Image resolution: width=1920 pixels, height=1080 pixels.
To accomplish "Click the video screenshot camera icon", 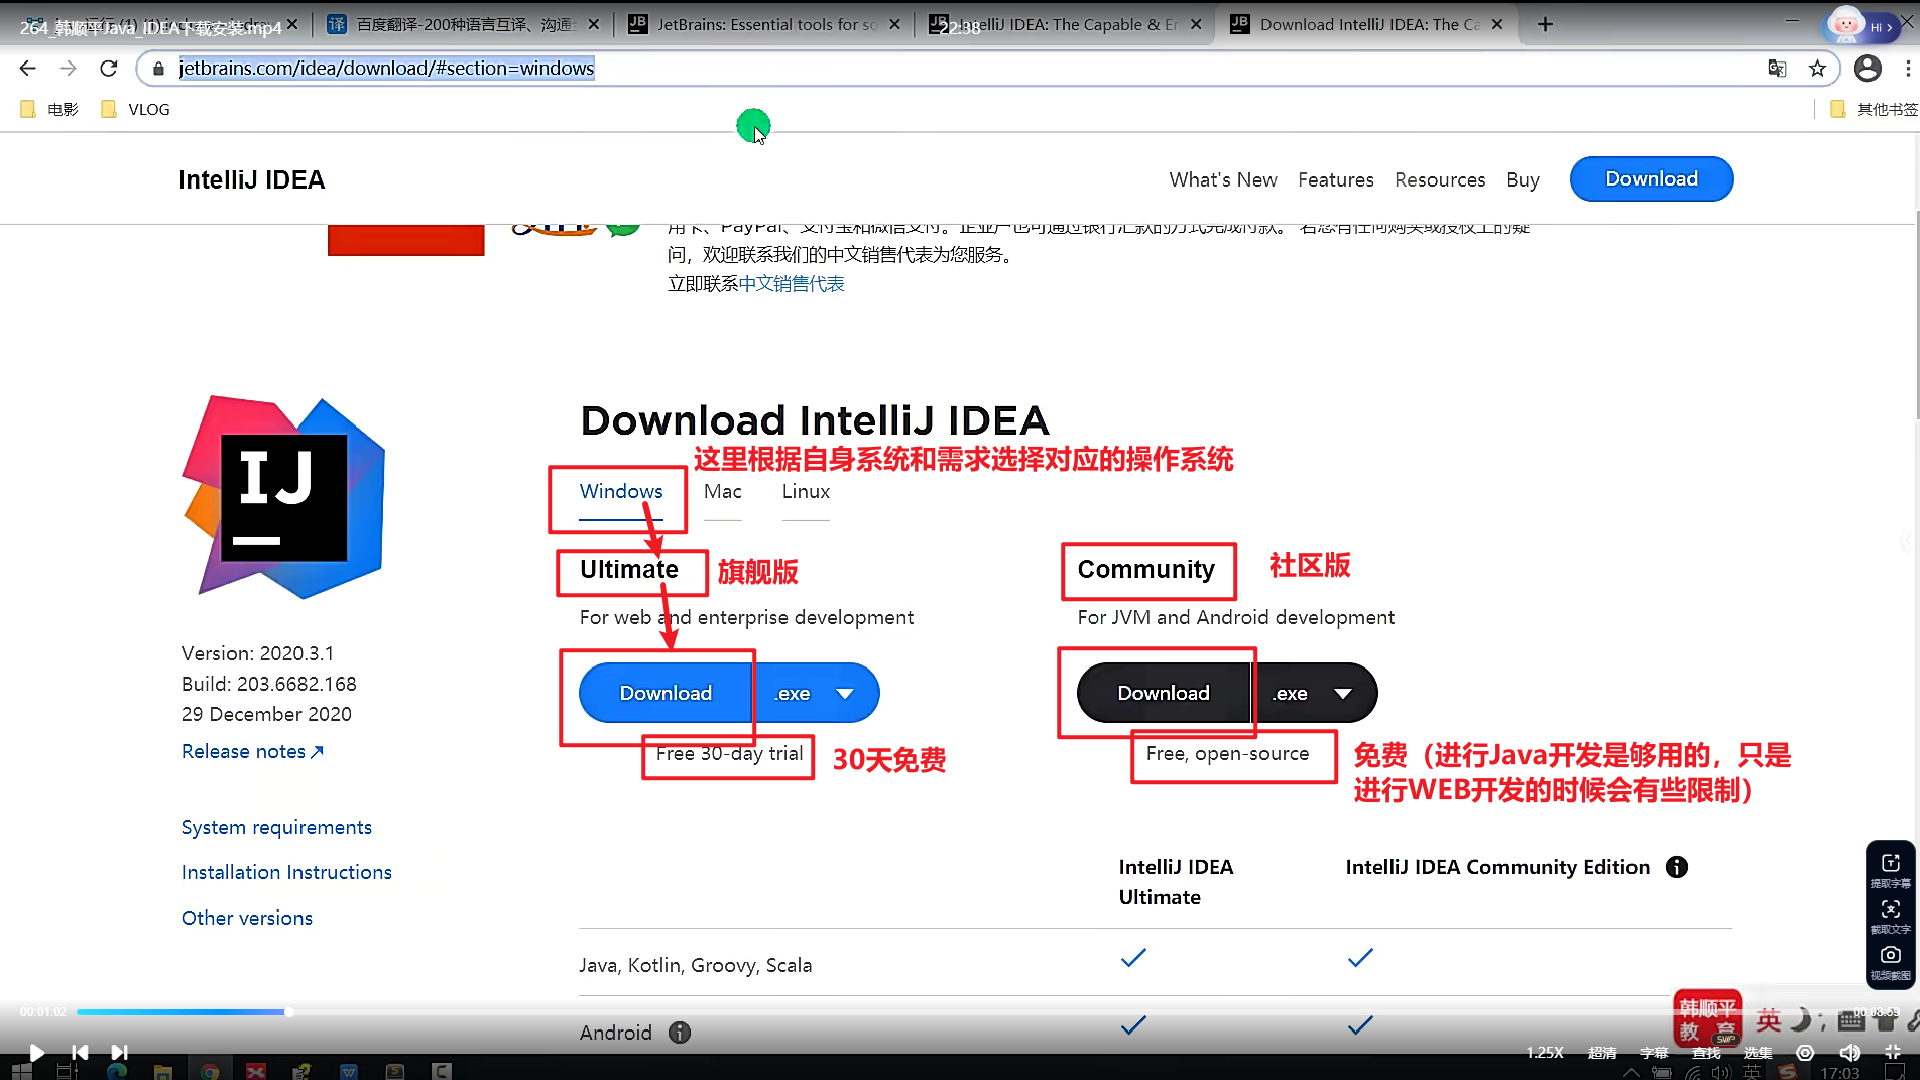I will coord(1890,956).
